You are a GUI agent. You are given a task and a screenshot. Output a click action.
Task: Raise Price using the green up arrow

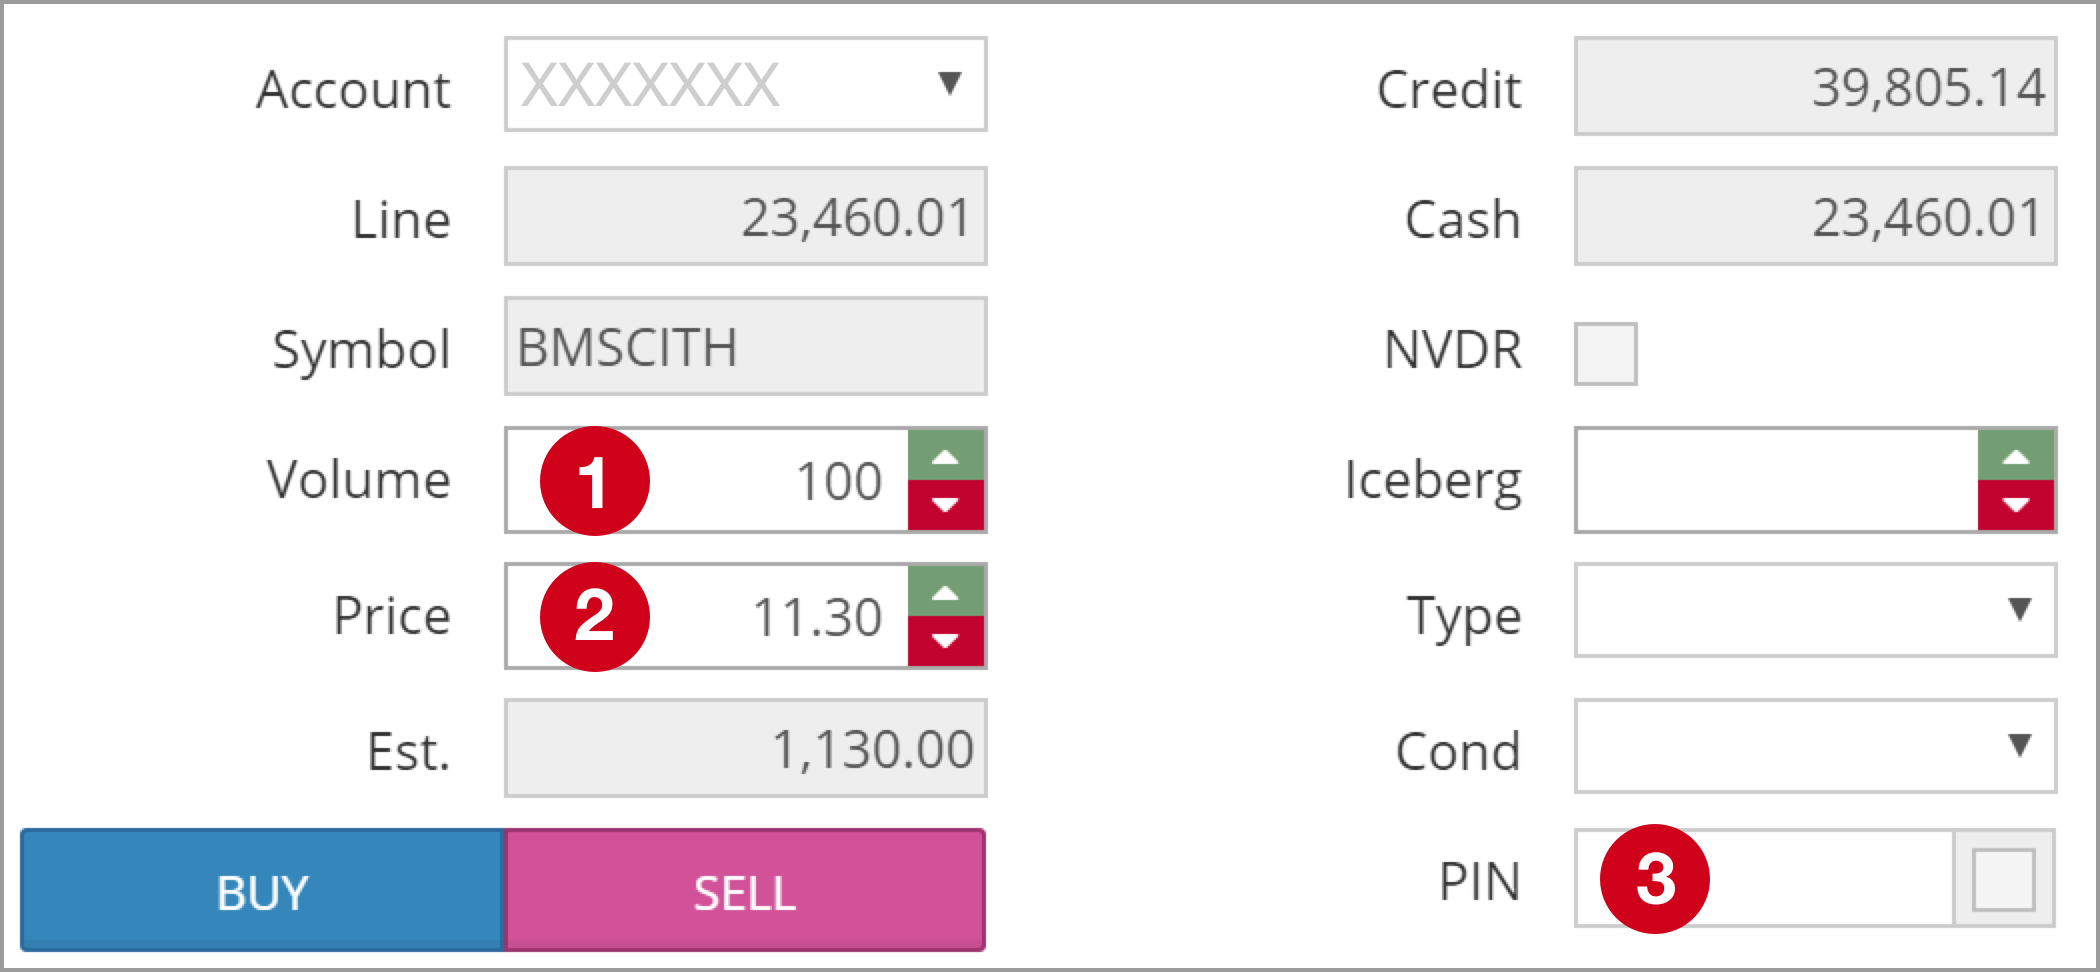pyautogui.click(x=946, y=592)
